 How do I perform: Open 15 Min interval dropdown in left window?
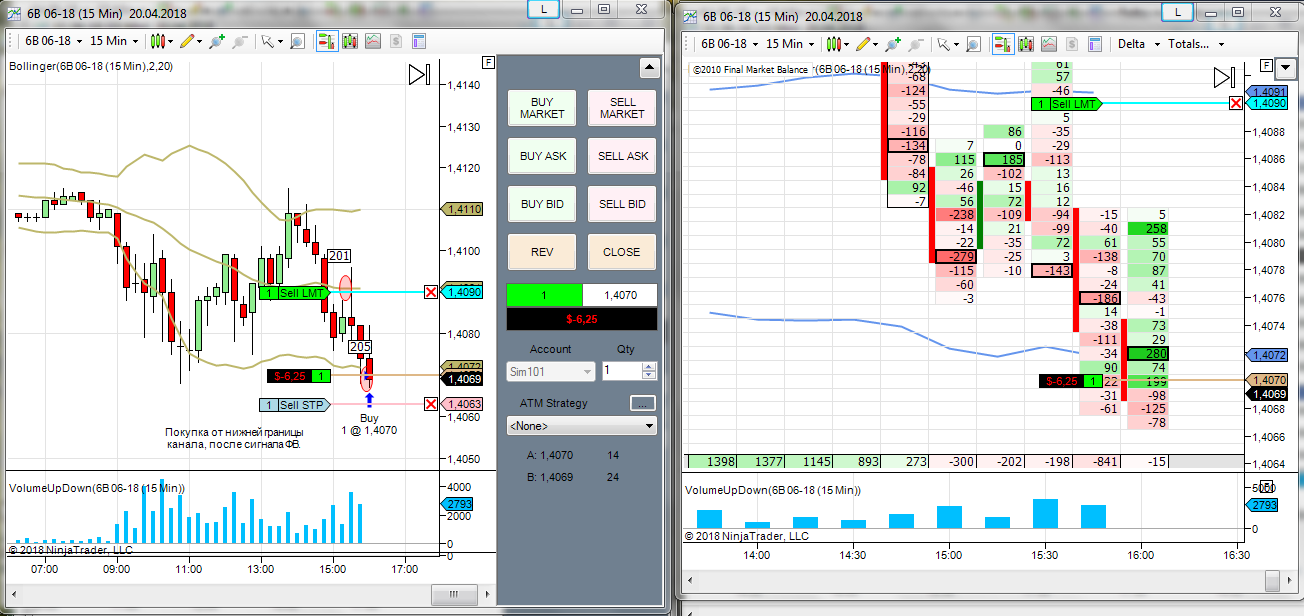pos(114,41)
